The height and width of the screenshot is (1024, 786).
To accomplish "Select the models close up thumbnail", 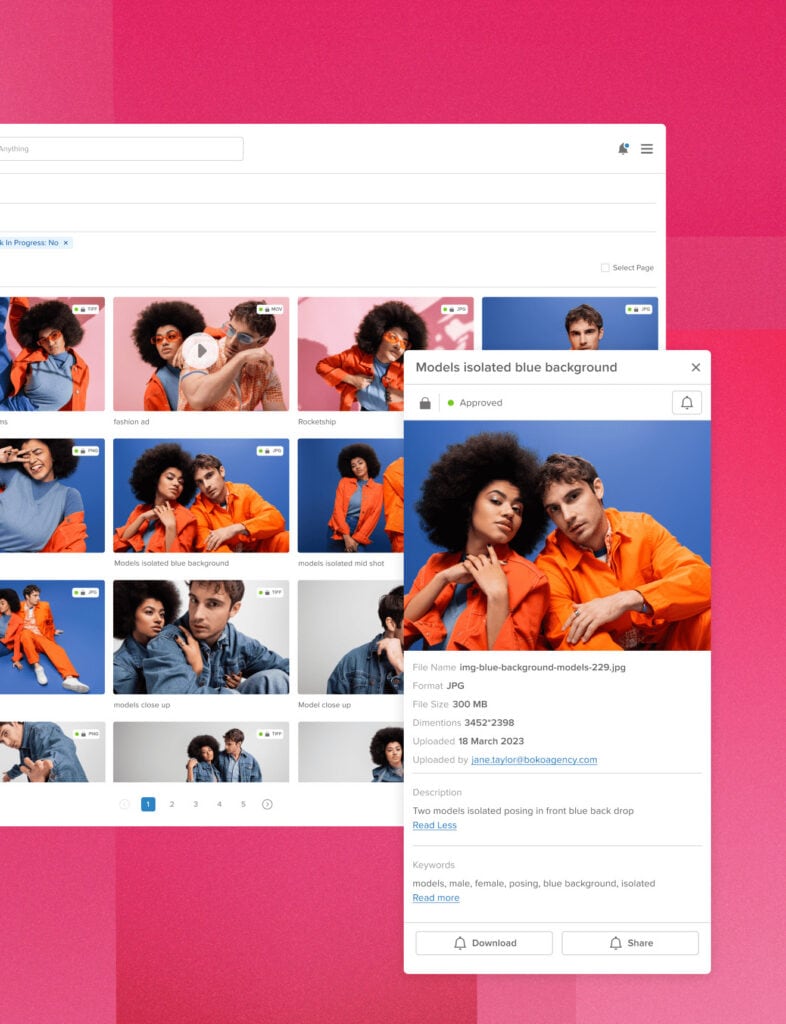I will pyautogui.click(x=200, y=637).
